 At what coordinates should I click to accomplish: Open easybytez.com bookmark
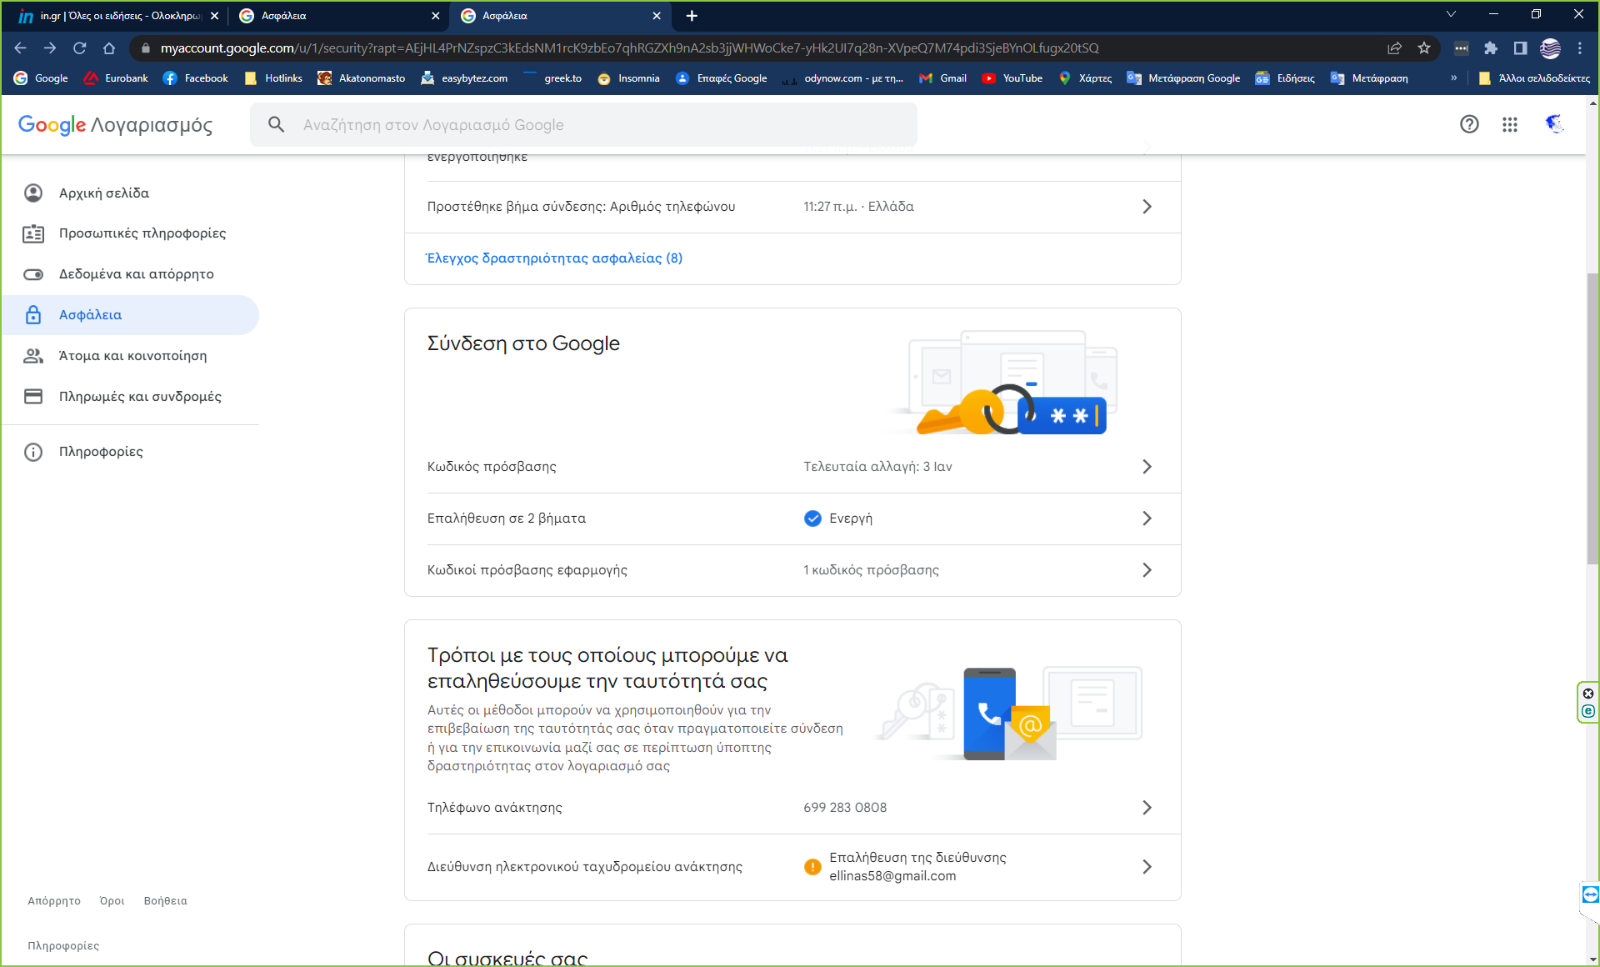tap(464, 78)
